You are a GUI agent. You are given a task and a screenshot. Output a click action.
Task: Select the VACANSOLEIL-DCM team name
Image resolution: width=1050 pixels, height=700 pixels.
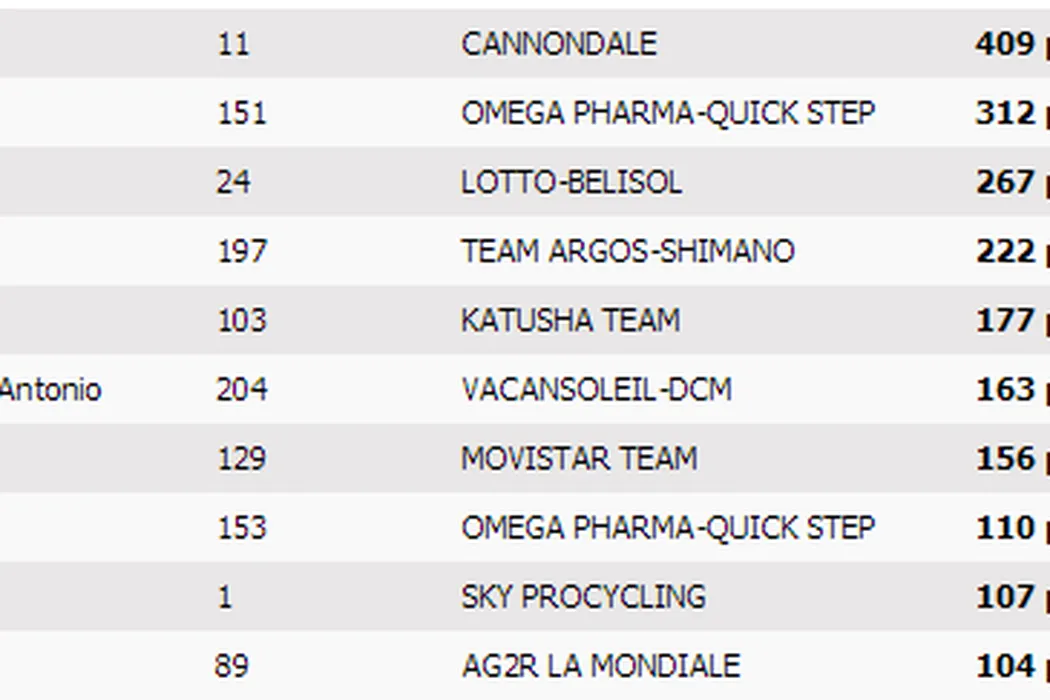tap(596, 389)
